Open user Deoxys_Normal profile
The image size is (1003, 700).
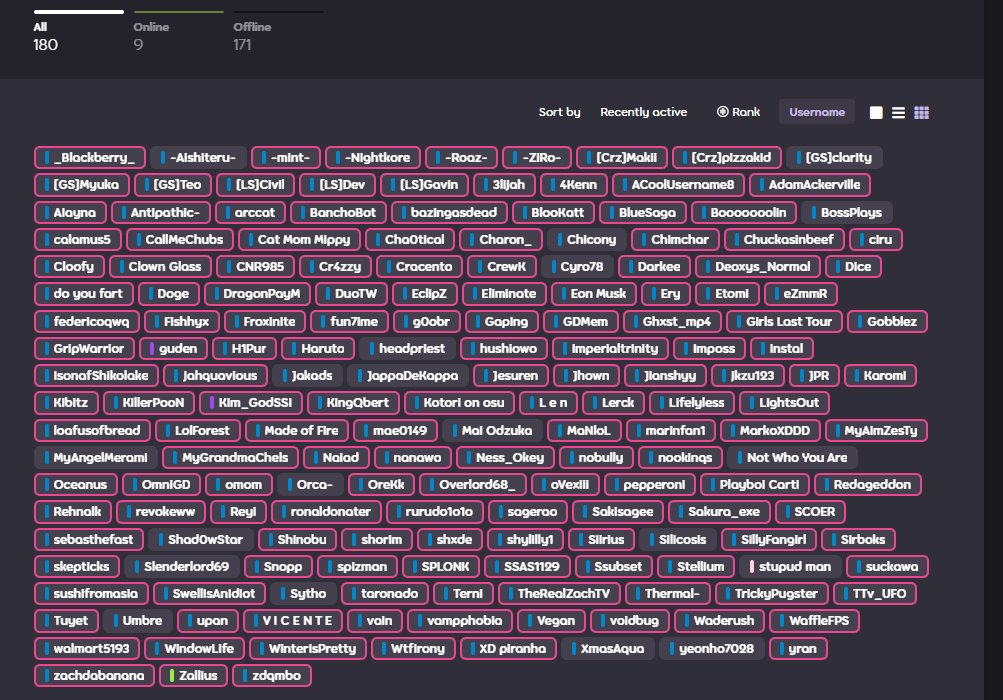758,267
